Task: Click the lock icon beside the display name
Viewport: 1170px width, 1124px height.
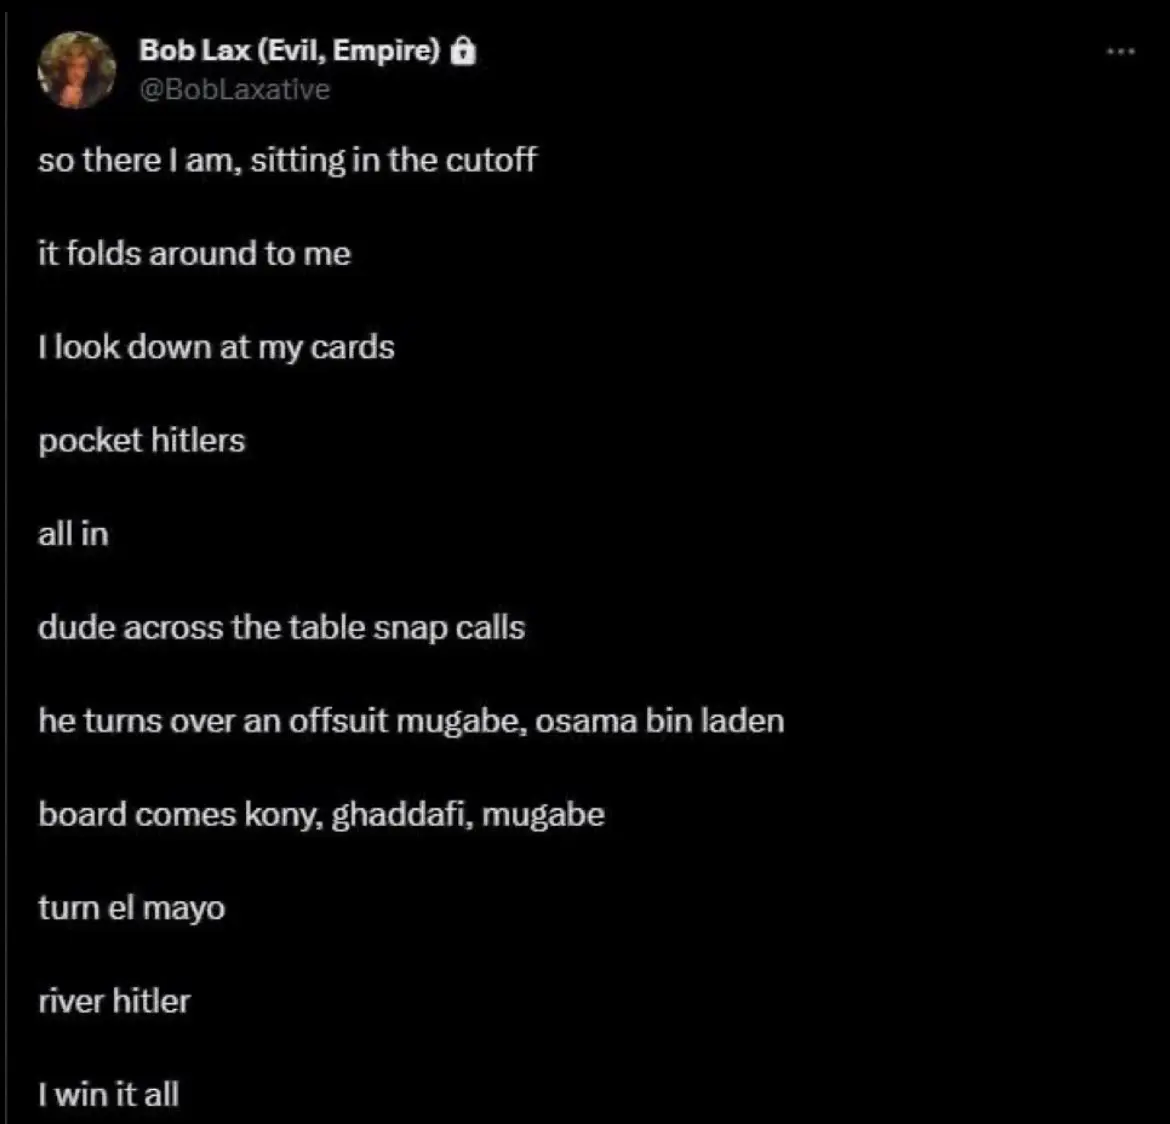Action: pos(463,51)
